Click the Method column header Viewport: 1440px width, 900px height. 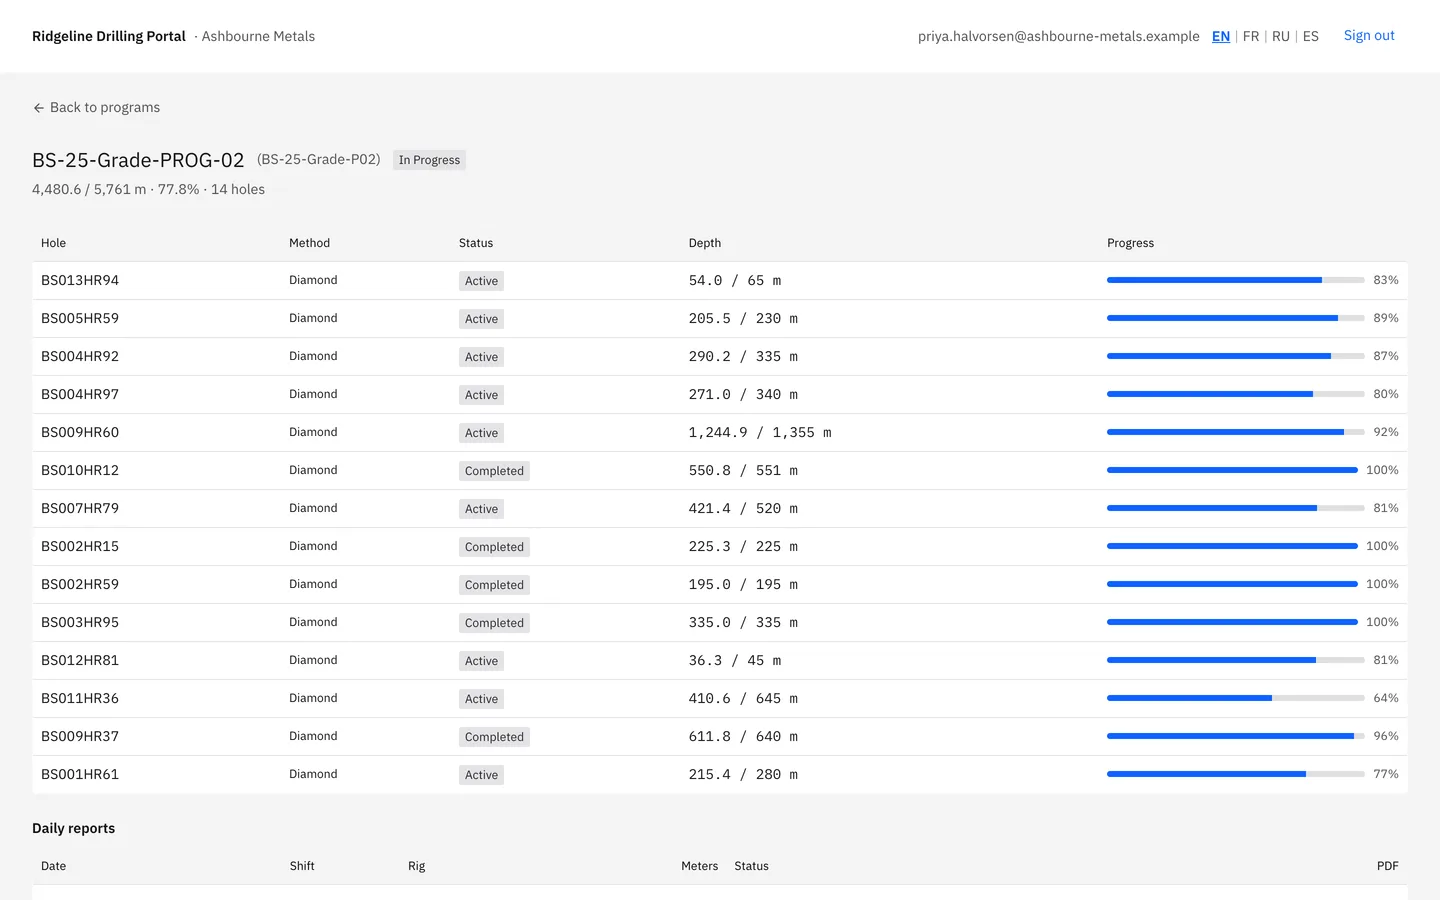tap(309, 243)
